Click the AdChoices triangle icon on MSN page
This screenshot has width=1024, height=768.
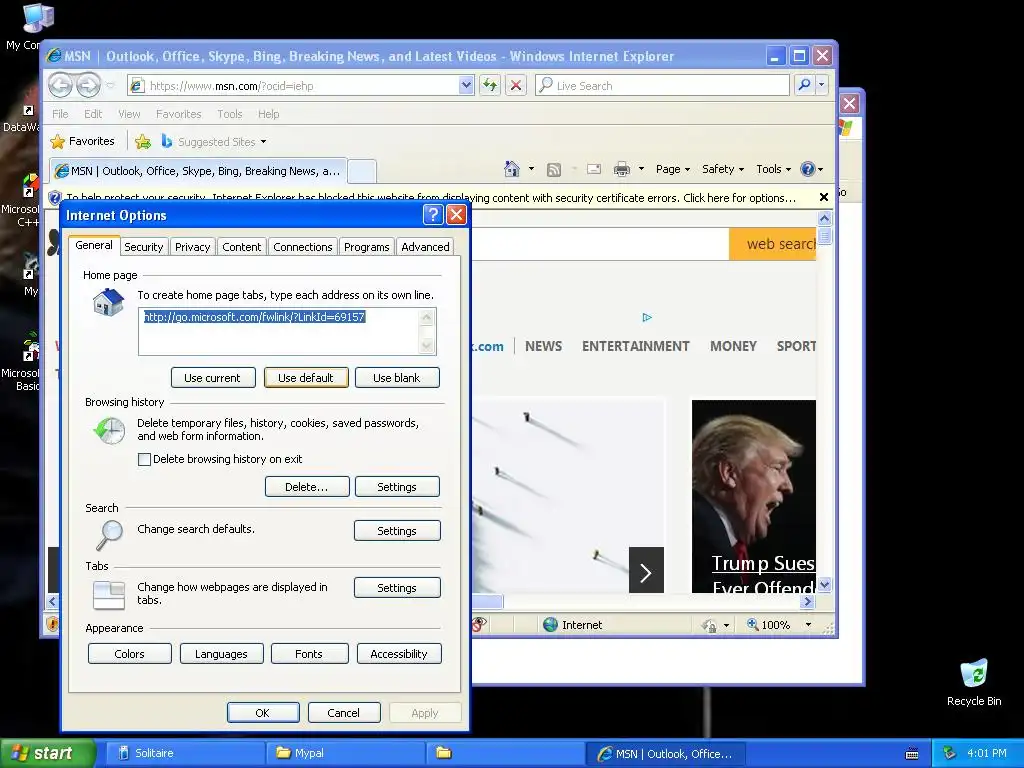647,317
